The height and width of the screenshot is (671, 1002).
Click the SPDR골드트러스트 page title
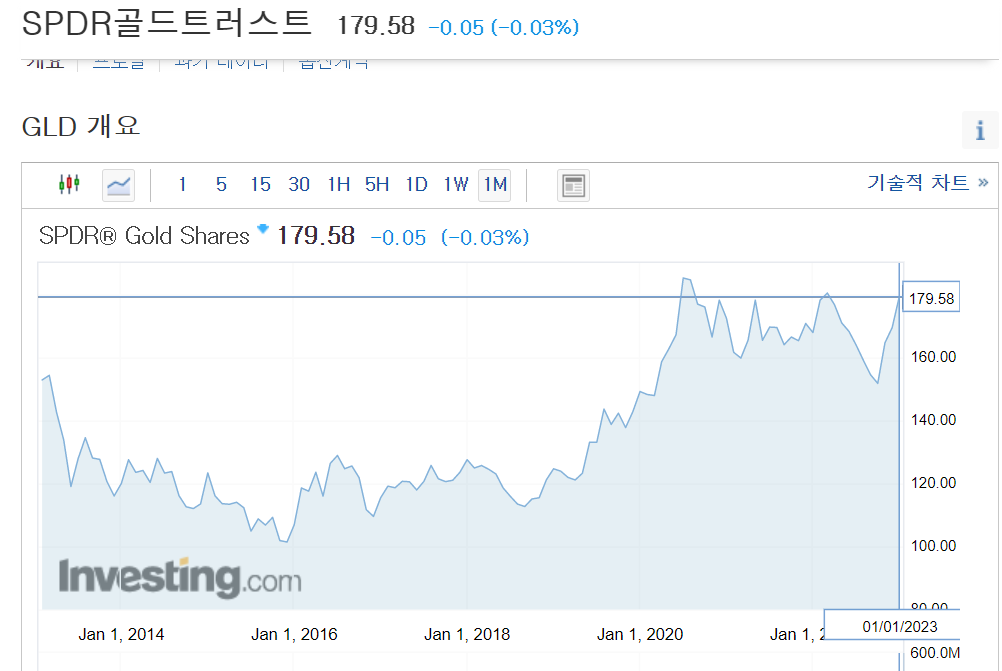[x=167, y=24]
